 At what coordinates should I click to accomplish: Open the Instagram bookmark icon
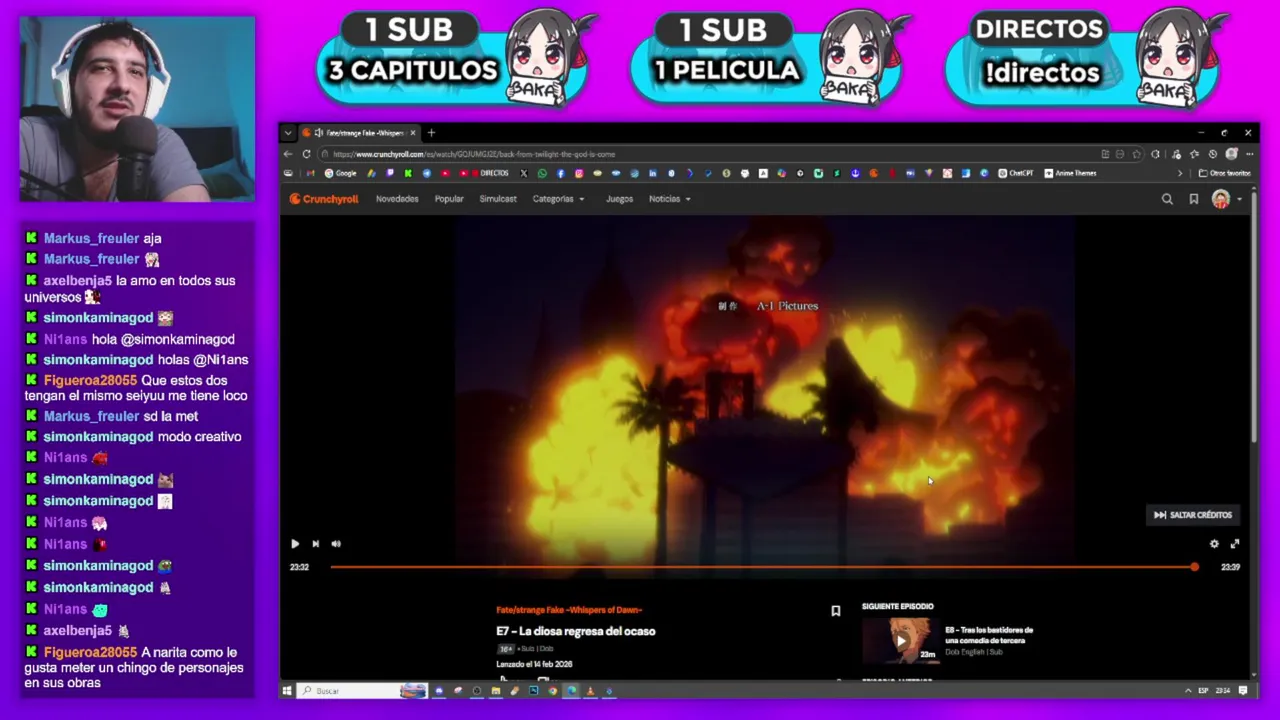[579, 173]
